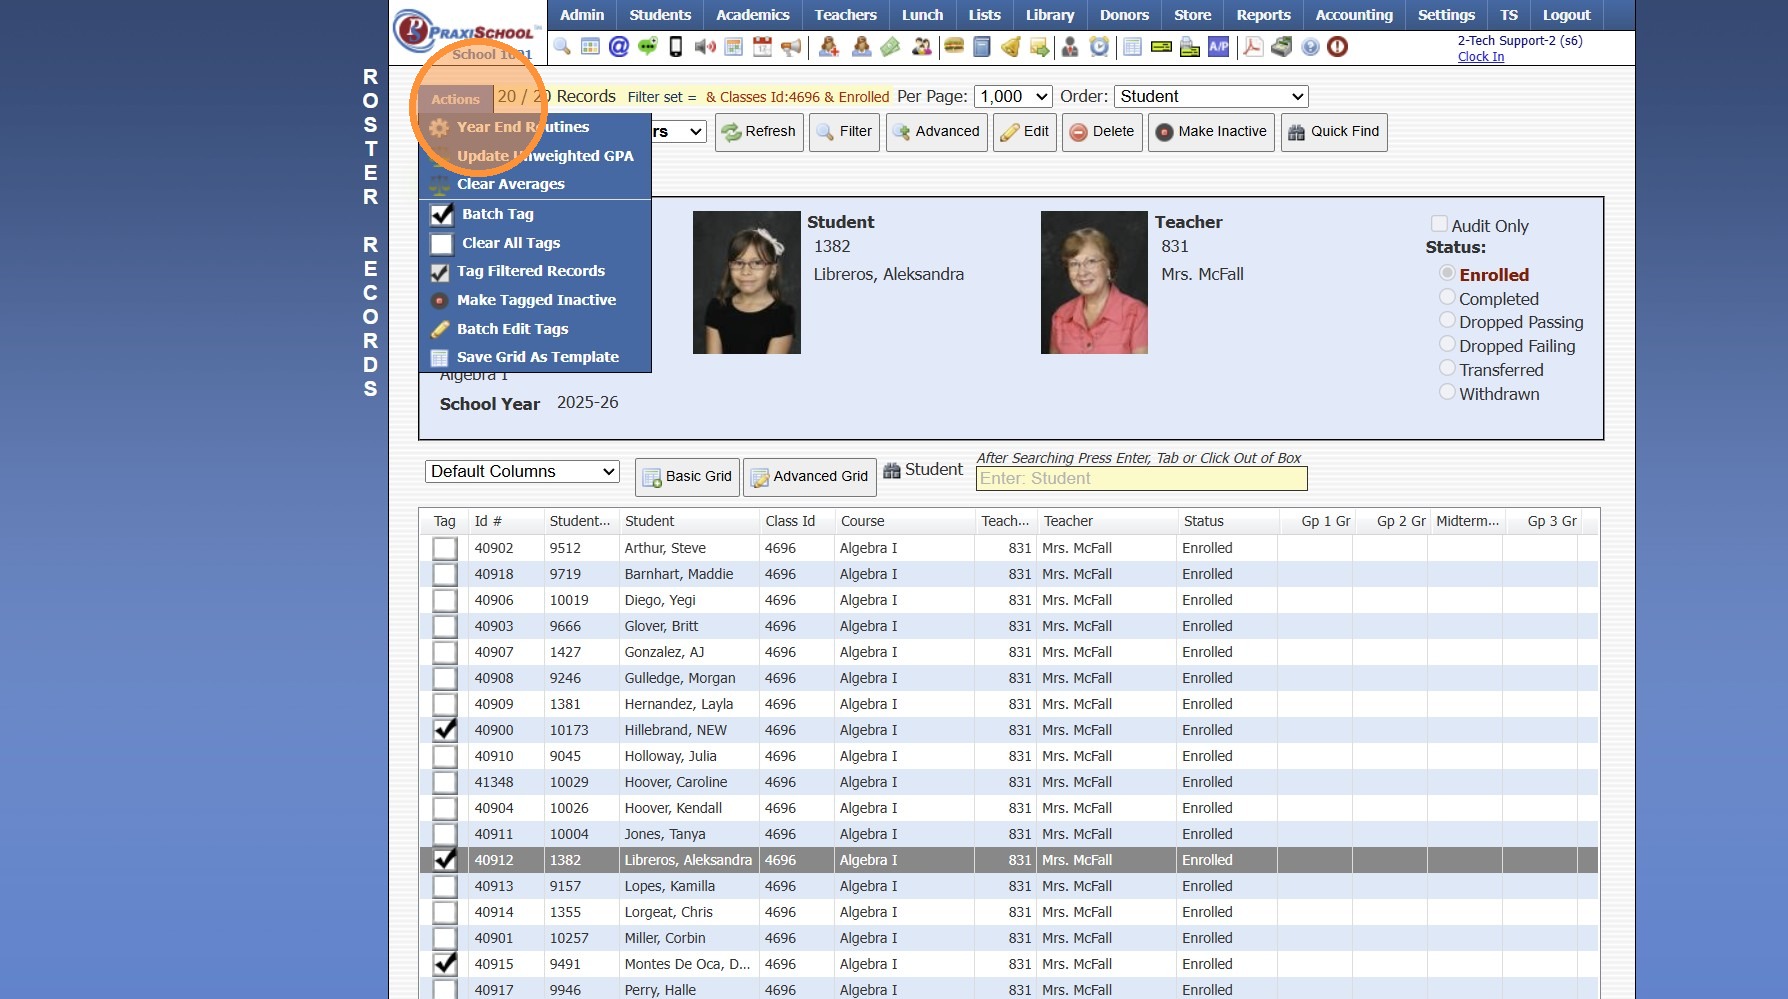Click the A/P accounts payable icon
The image size is (1788, 999).
click(1218, 46)
